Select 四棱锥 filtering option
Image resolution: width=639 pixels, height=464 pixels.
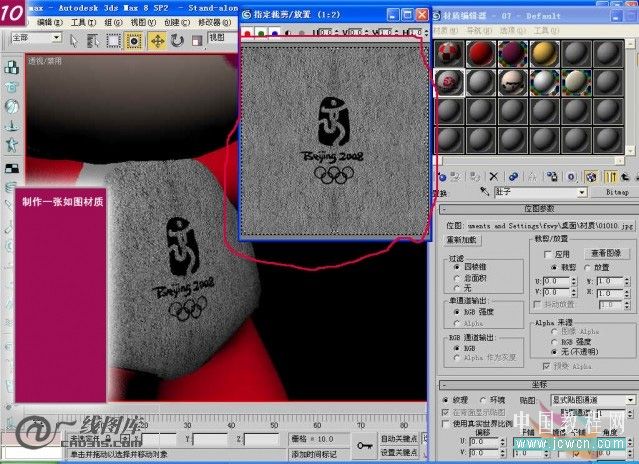pos(457,267)
